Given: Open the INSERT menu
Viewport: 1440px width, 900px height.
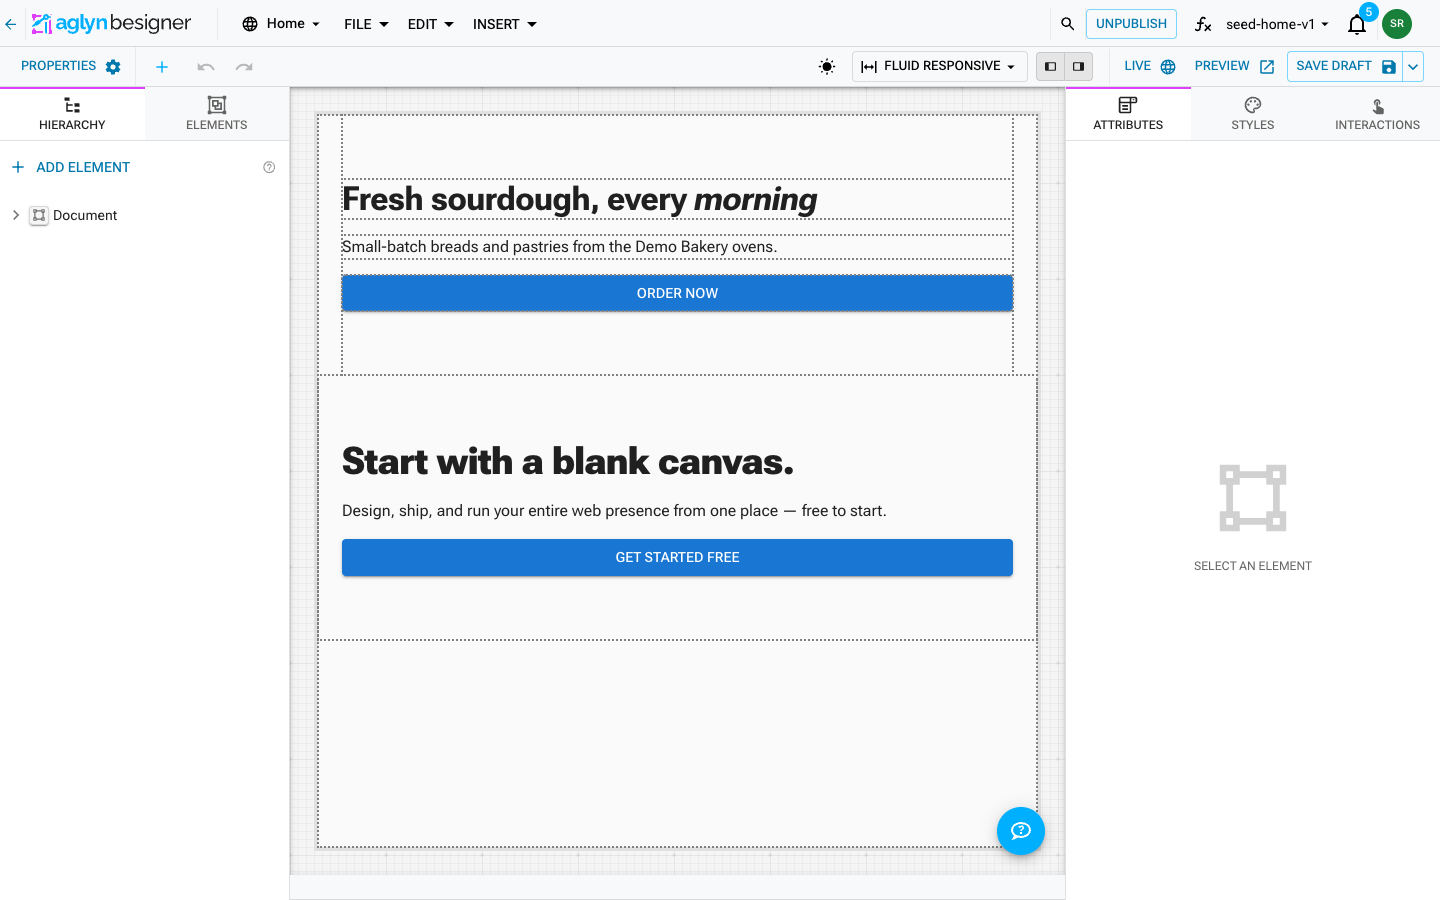Looking at the screenshot, I should coord(505,24).
